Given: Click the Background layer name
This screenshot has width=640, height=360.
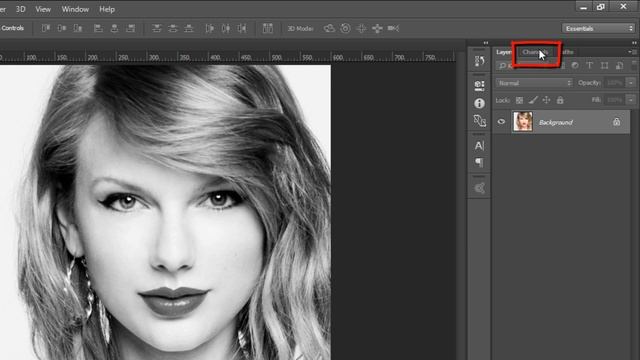Looking at the screenshot, I should click(556, 122).
